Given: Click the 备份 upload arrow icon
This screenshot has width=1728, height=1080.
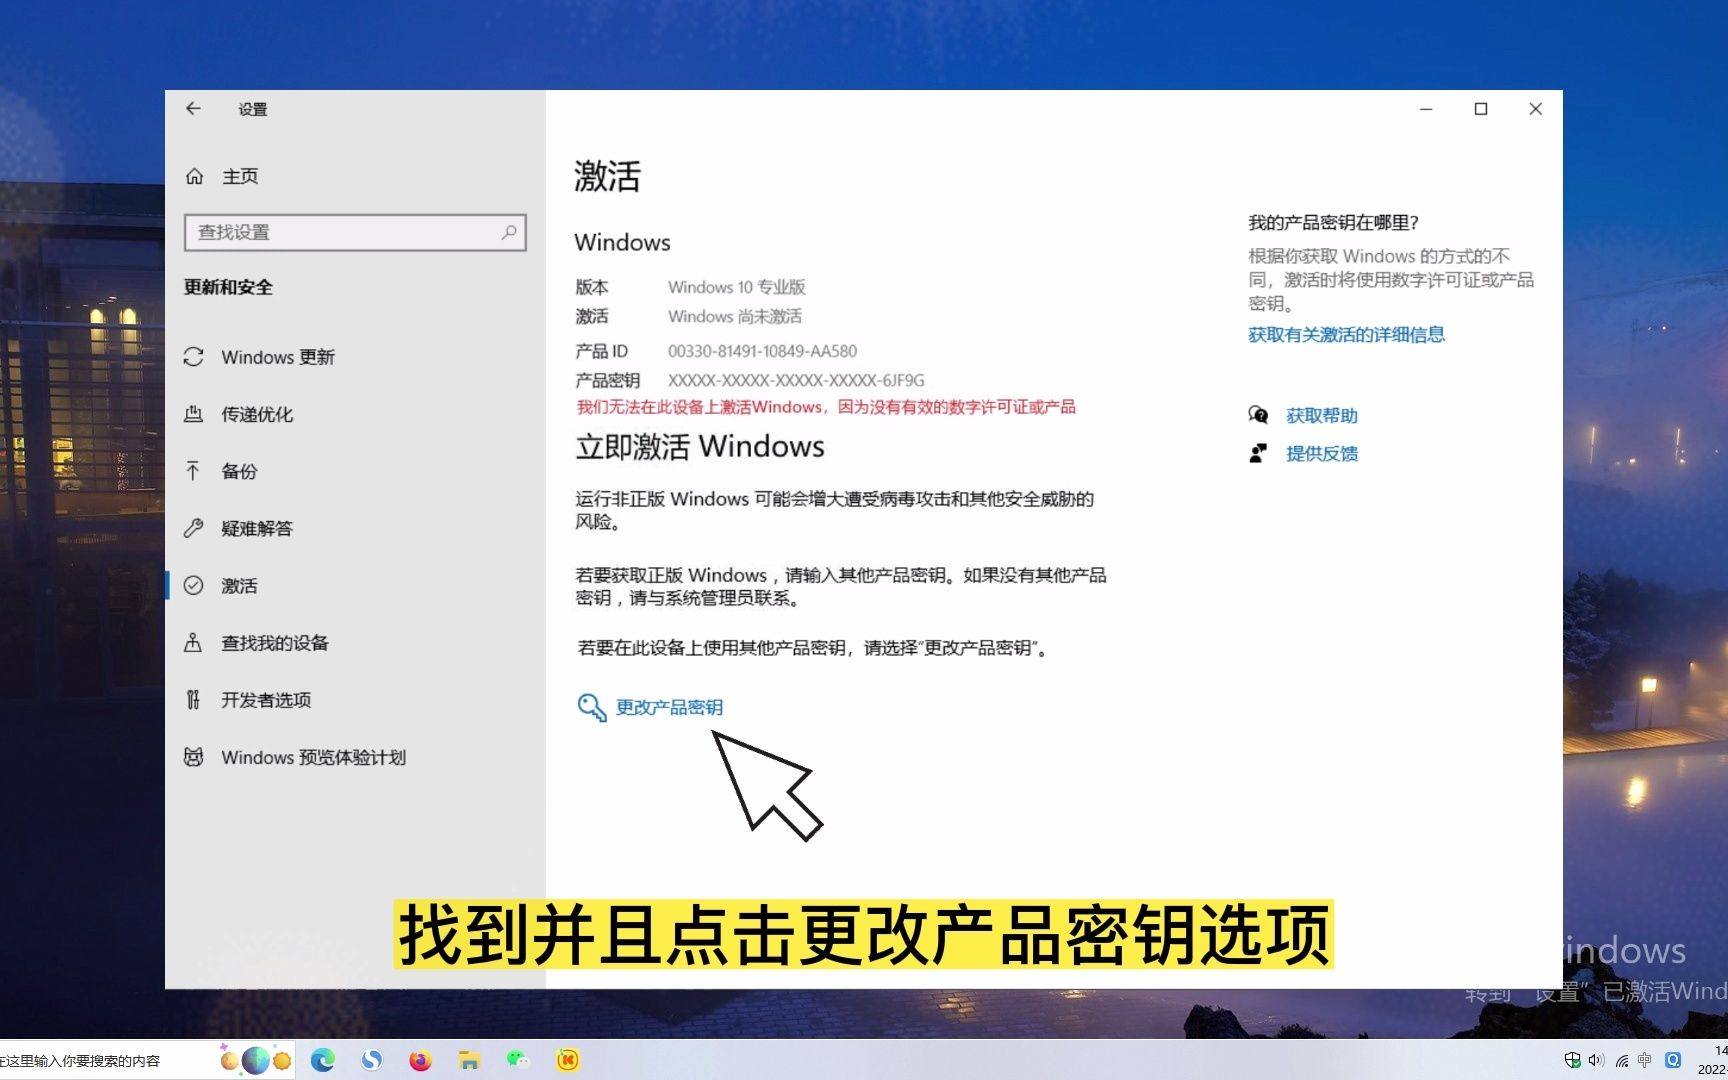Looking at the screenshot, I should click(x=194, y=471).
